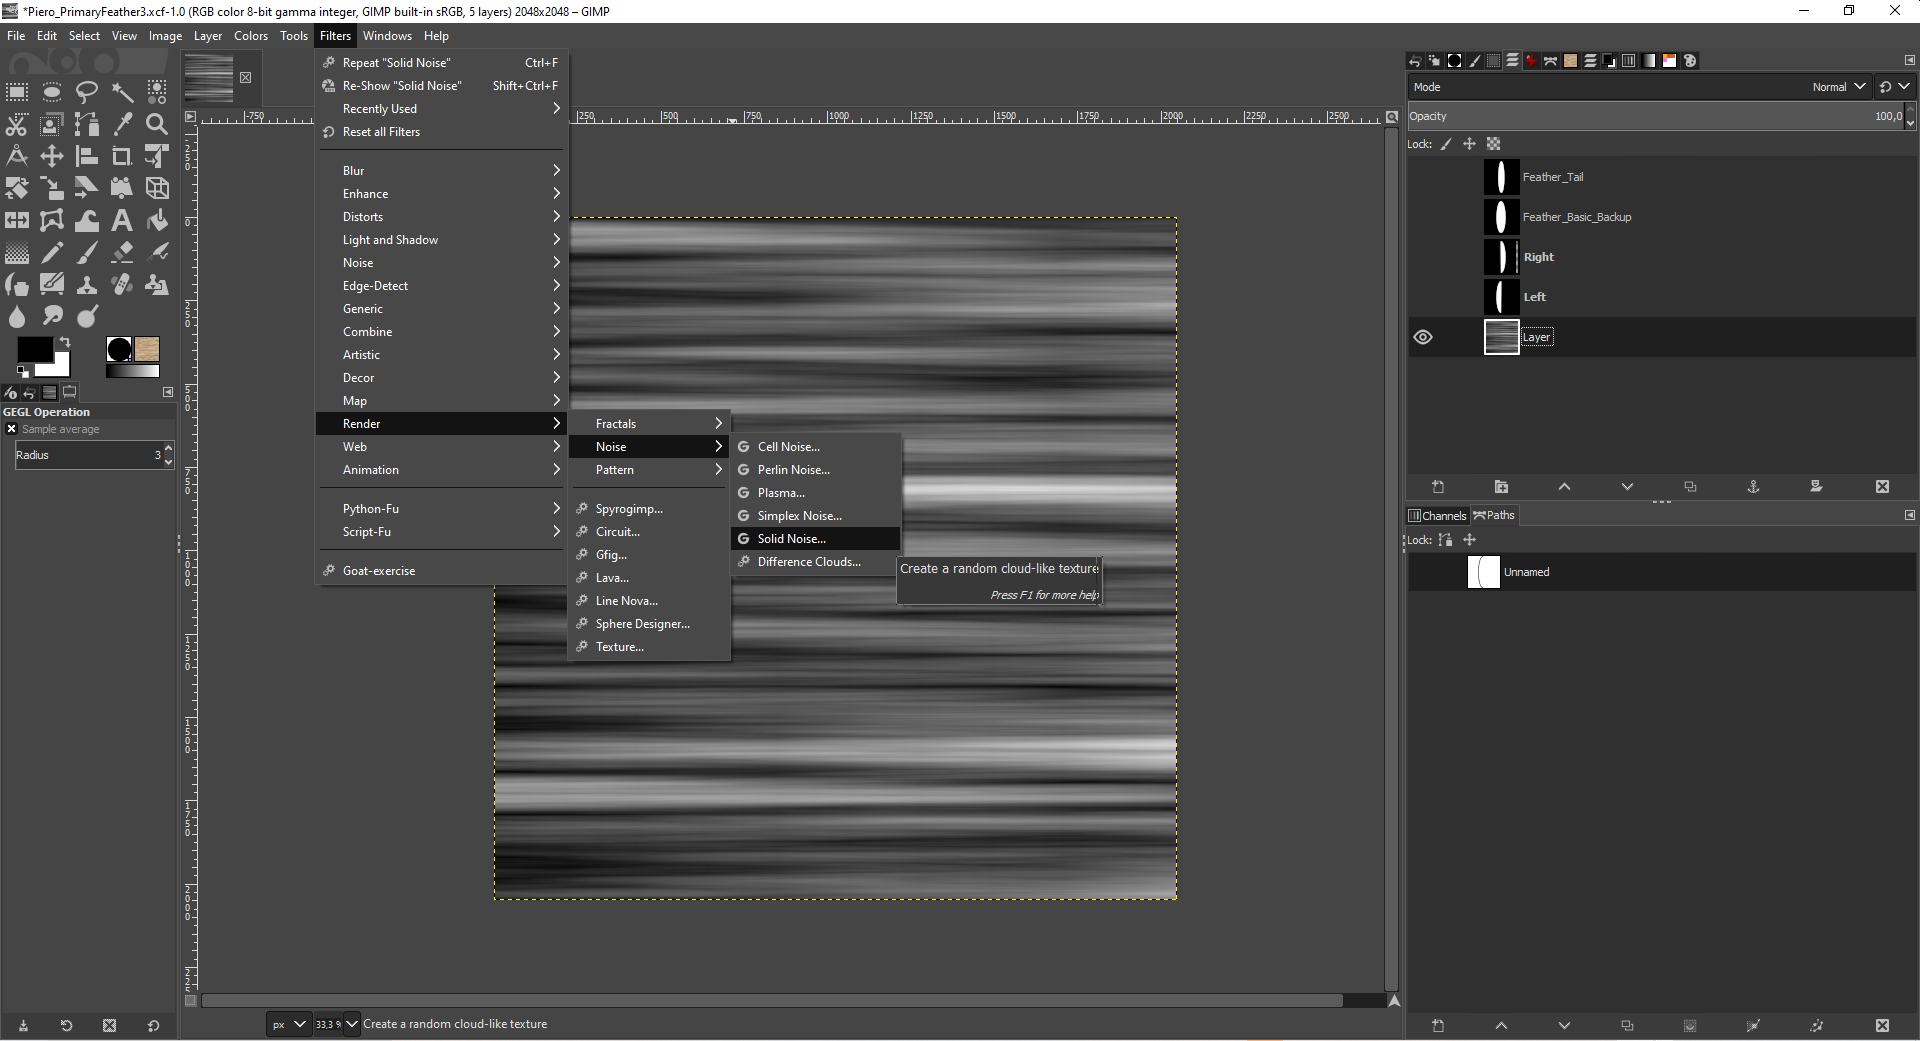Choose Difference Clouds from the Noise submenu
The image size is (1920, 1041).
pos(809,561)
